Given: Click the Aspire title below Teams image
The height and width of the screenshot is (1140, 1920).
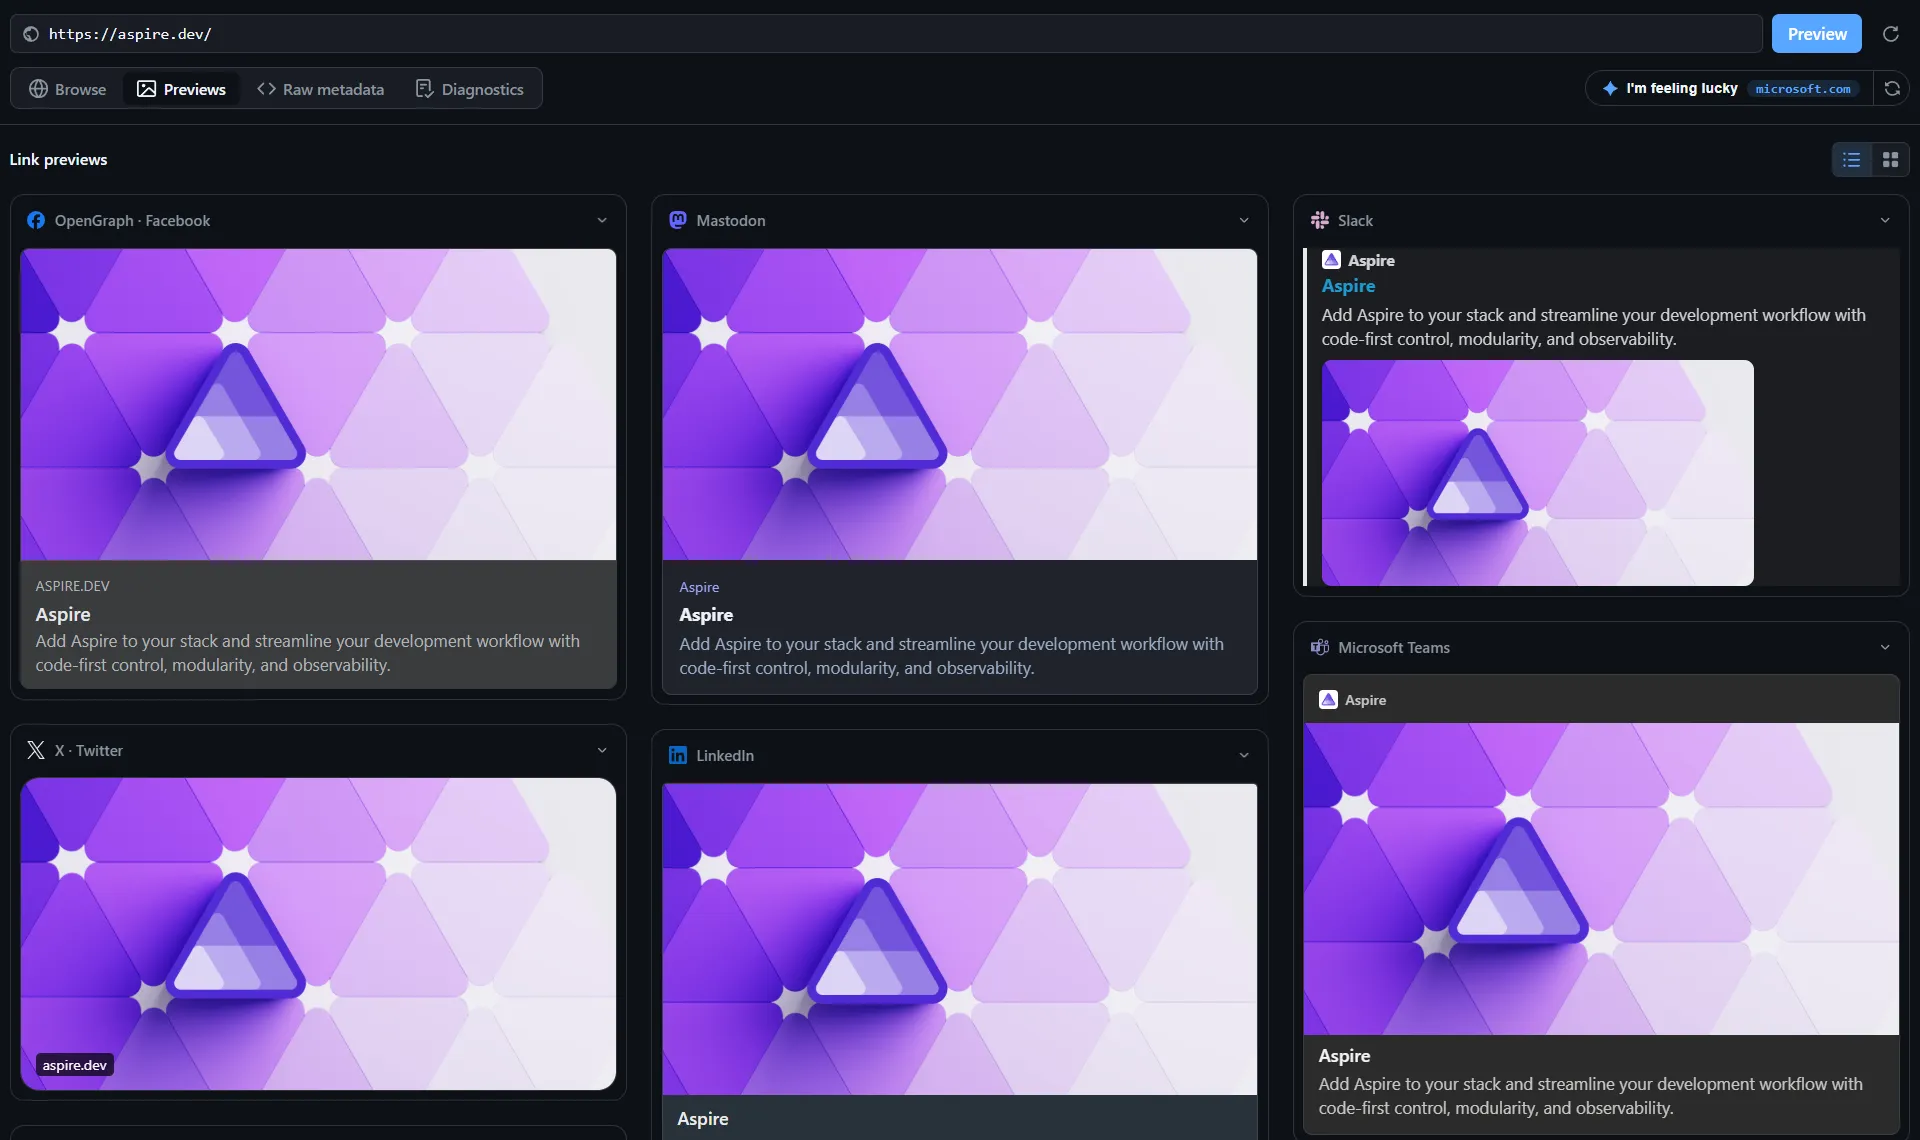Looking at the screenshot, I should (x=1344, y=1056).
